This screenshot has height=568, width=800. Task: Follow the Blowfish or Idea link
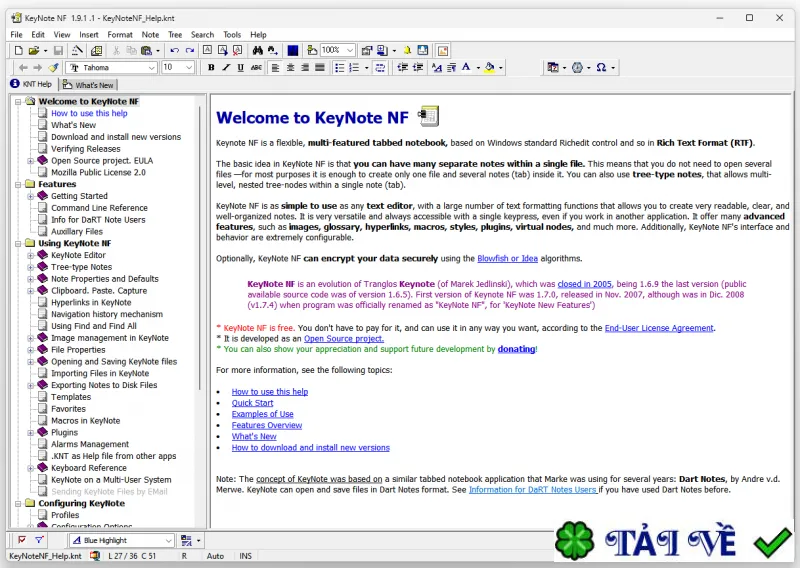(x=507, y=258)
